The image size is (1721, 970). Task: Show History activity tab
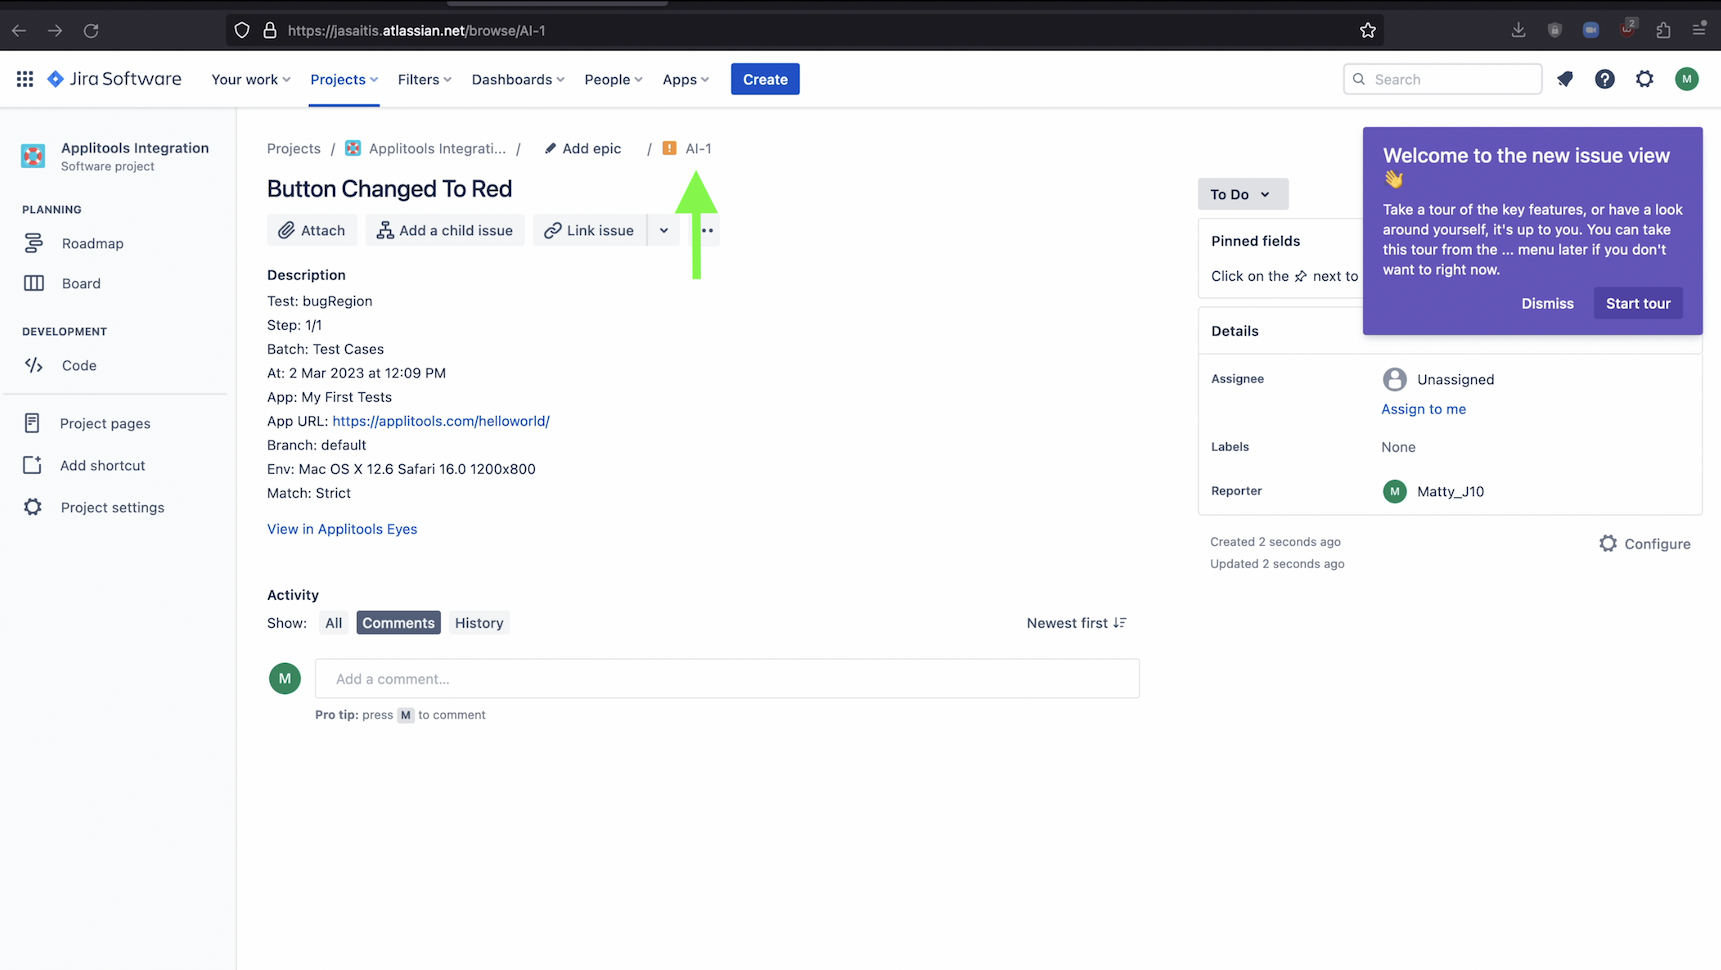click(479, 623)
